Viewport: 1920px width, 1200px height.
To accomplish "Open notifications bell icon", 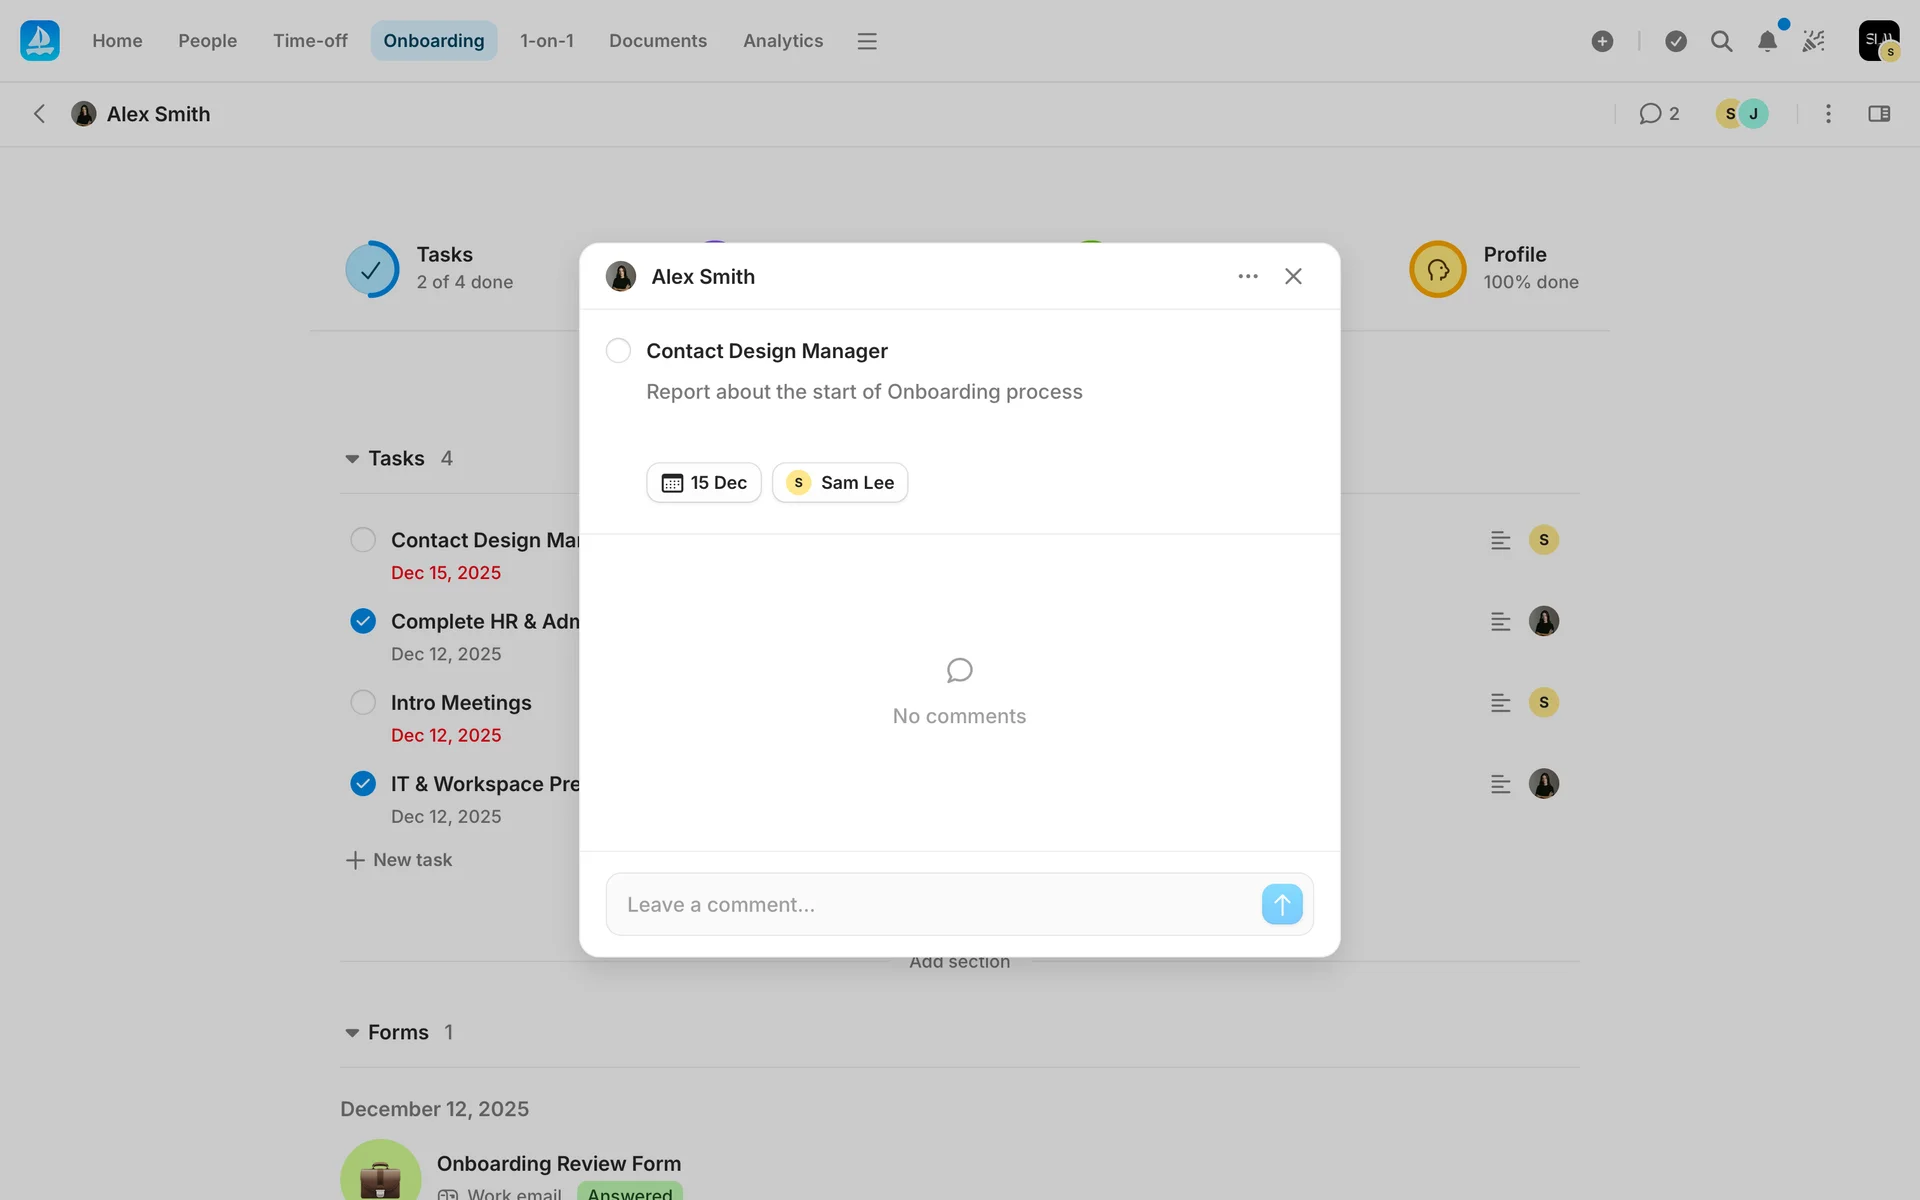I will [x=1767, y=41].
